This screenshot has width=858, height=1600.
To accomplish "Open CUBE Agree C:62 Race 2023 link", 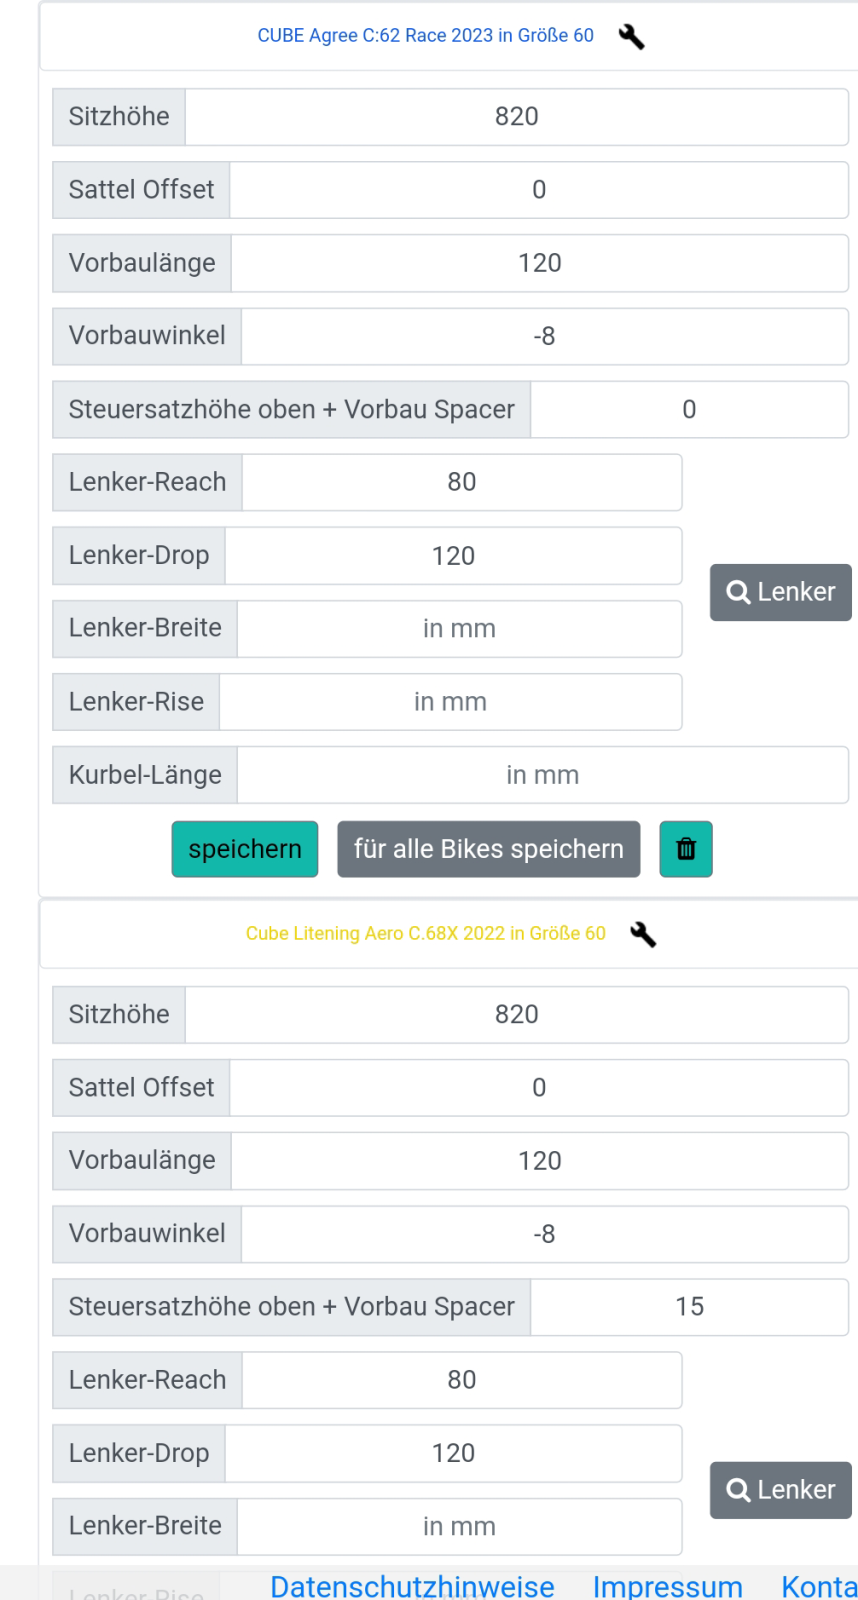I will (425, 36).
